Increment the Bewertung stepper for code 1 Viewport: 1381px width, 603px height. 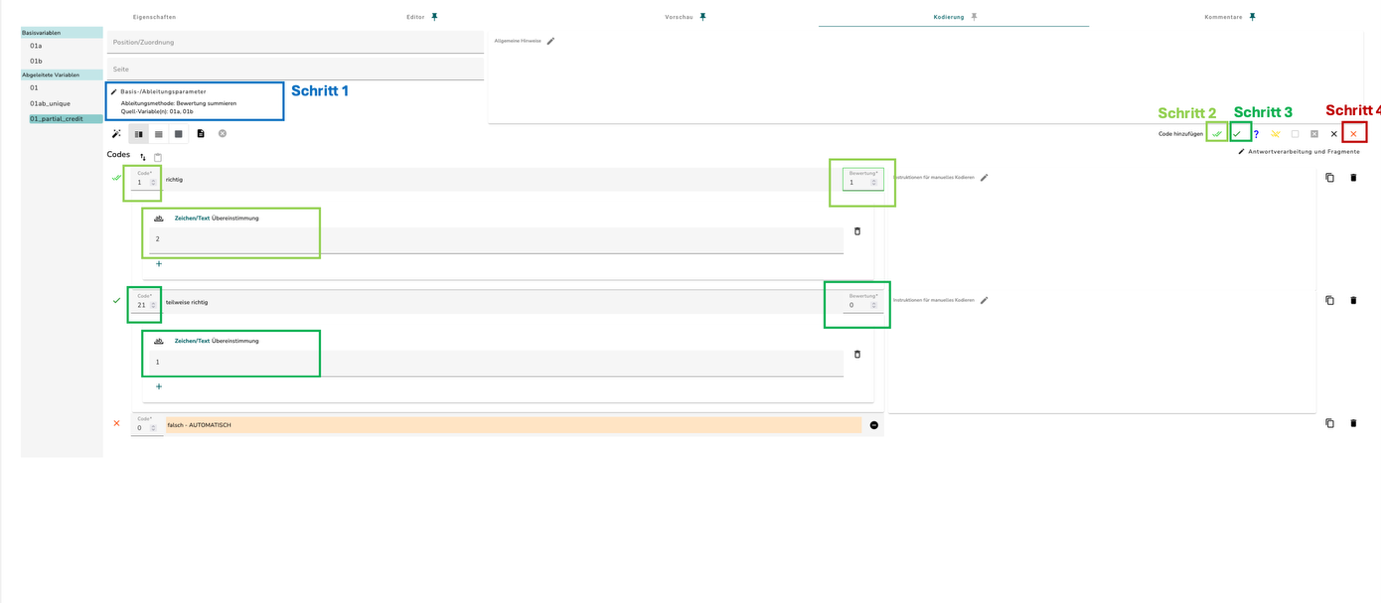[x=874, y=180]
